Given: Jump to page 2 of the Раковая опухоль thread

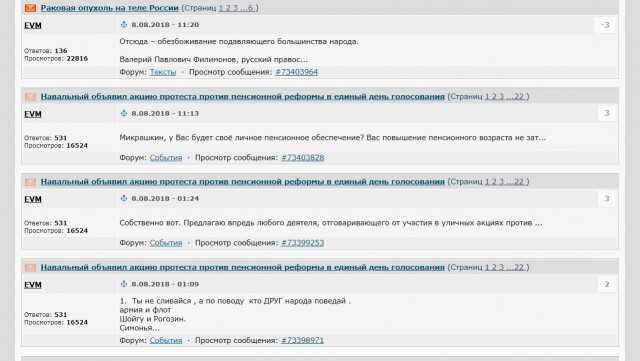Looking at the screenshot, I should click(228, 8).
